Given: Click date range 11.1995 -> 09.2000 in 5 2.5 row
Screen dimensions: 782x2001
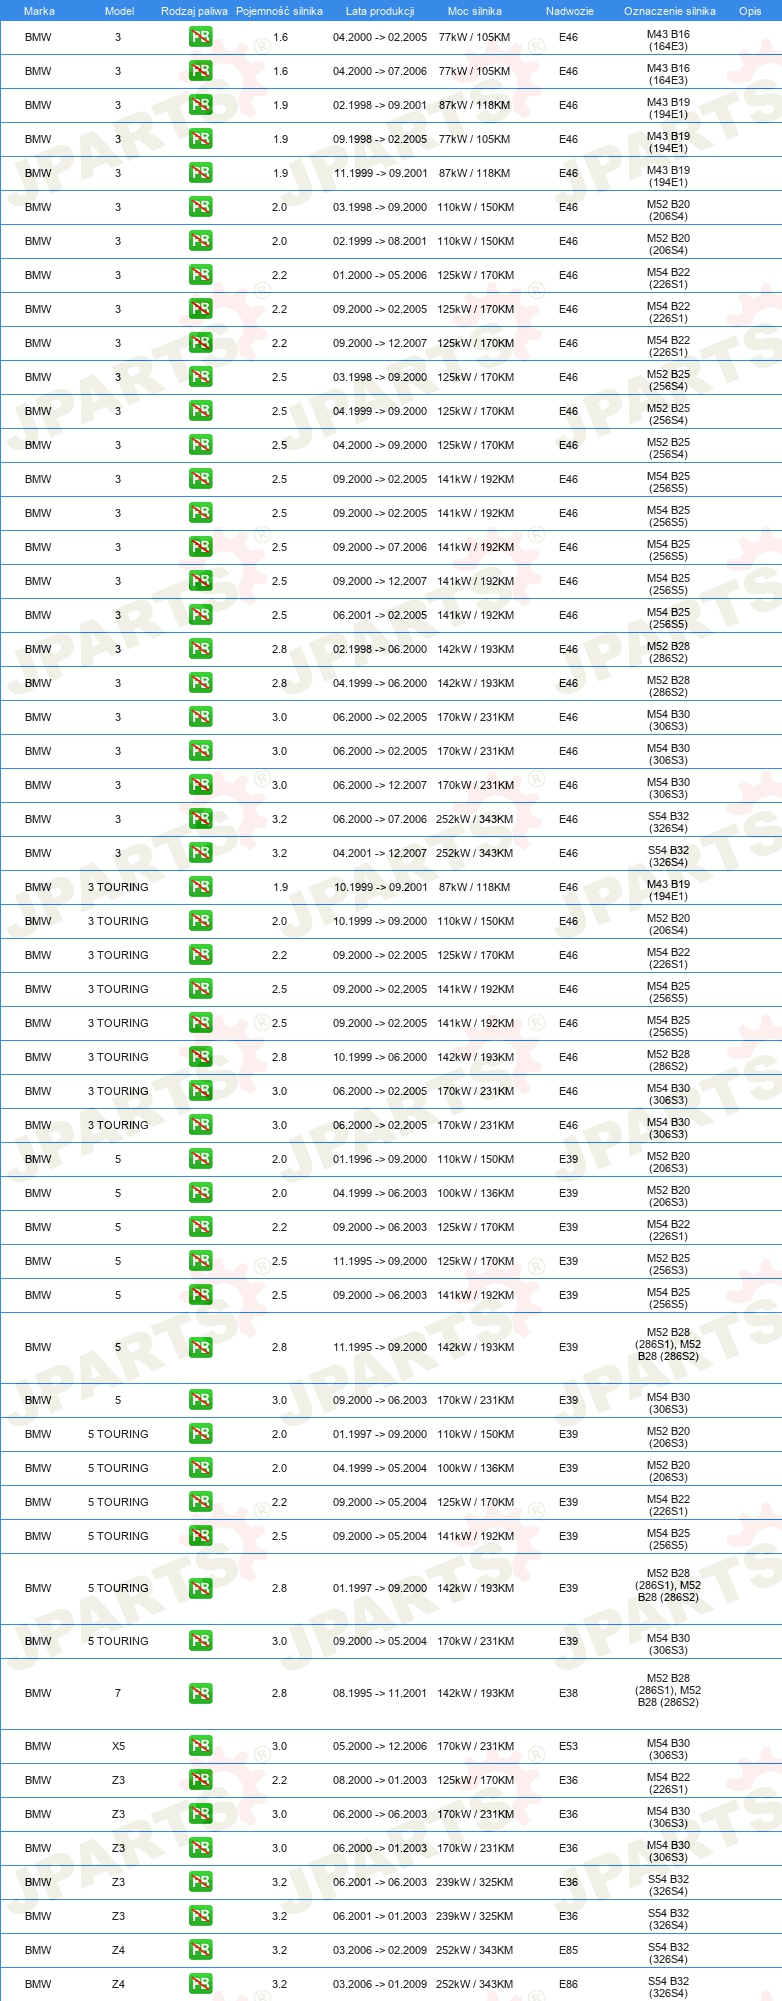Looking at the screenshot, I should 380,1261.
